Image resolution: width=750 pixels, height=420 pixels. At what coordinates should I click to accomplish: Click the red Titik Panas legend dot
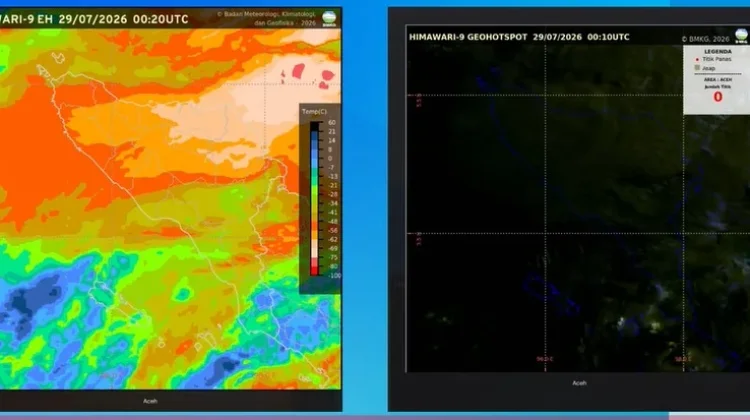(697, 59)
